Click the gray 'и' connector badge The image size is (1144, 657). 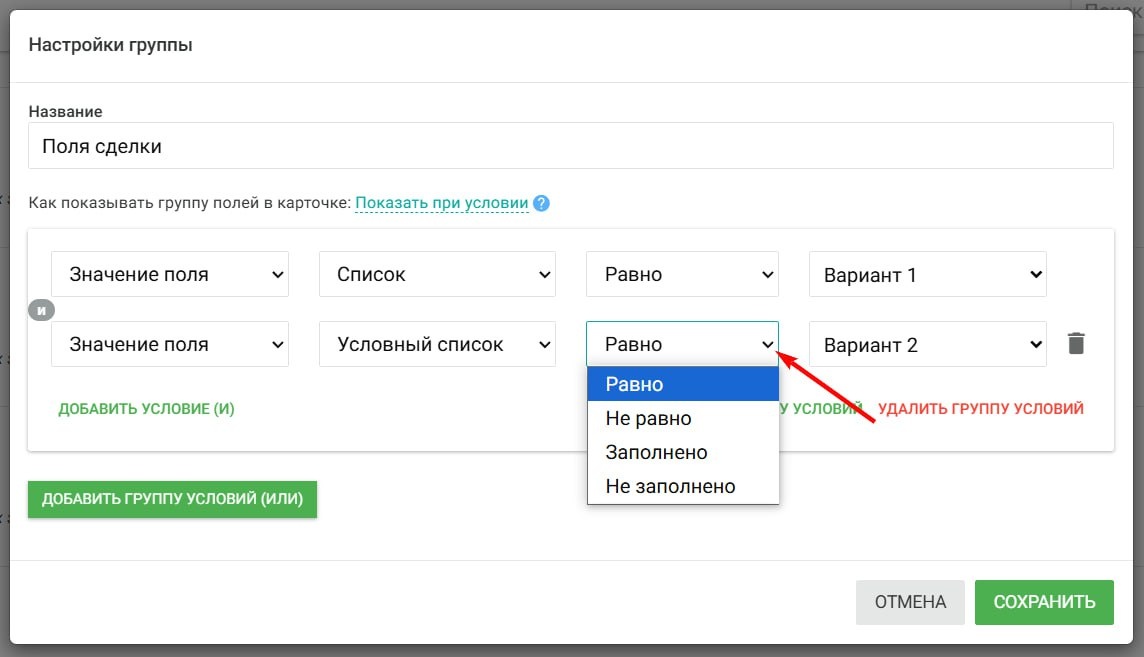tap(41, 310)
